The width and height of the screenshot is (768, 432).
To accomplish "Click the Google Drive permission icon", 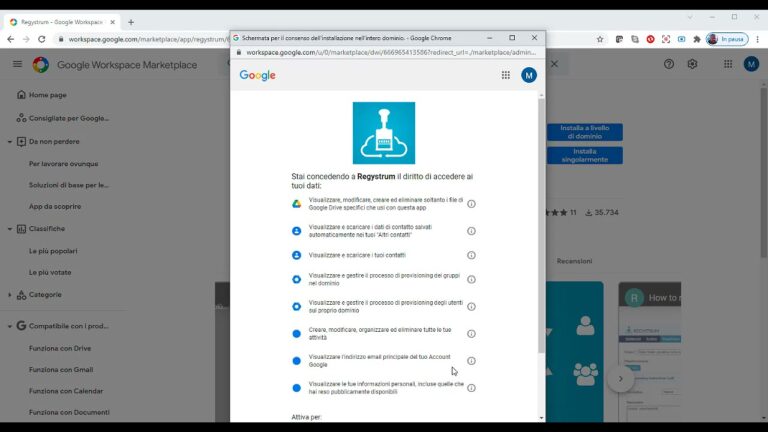I will [296, 204].
